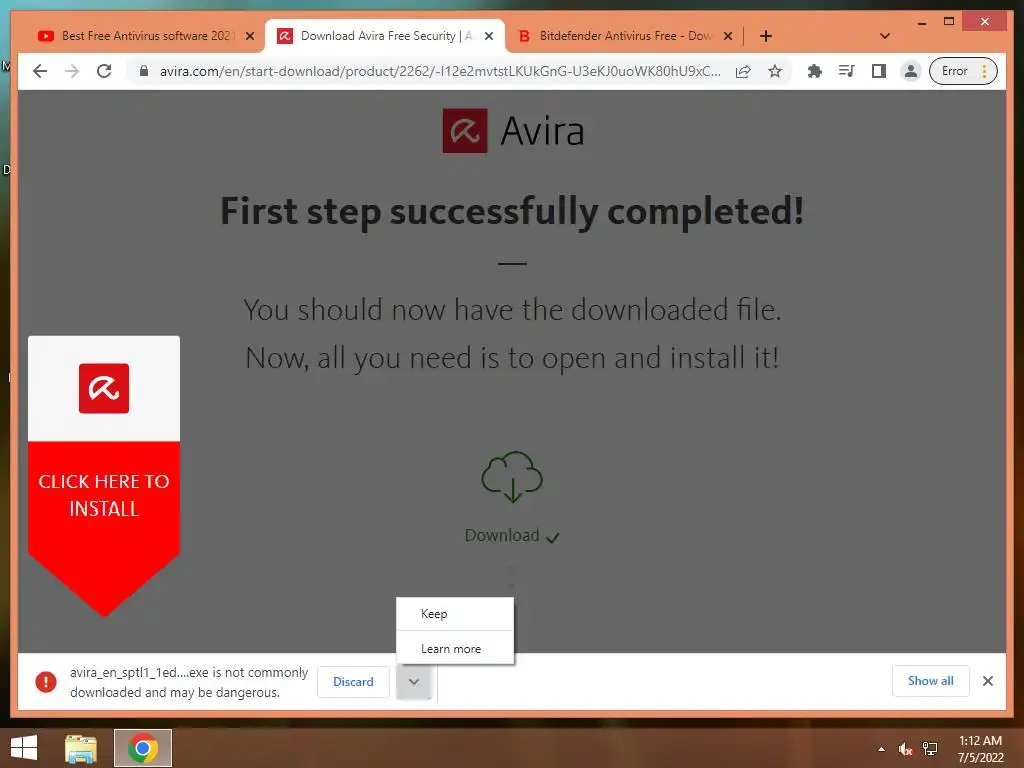
Task: Bookmark this page with the star icon
Action: point(775,71)
